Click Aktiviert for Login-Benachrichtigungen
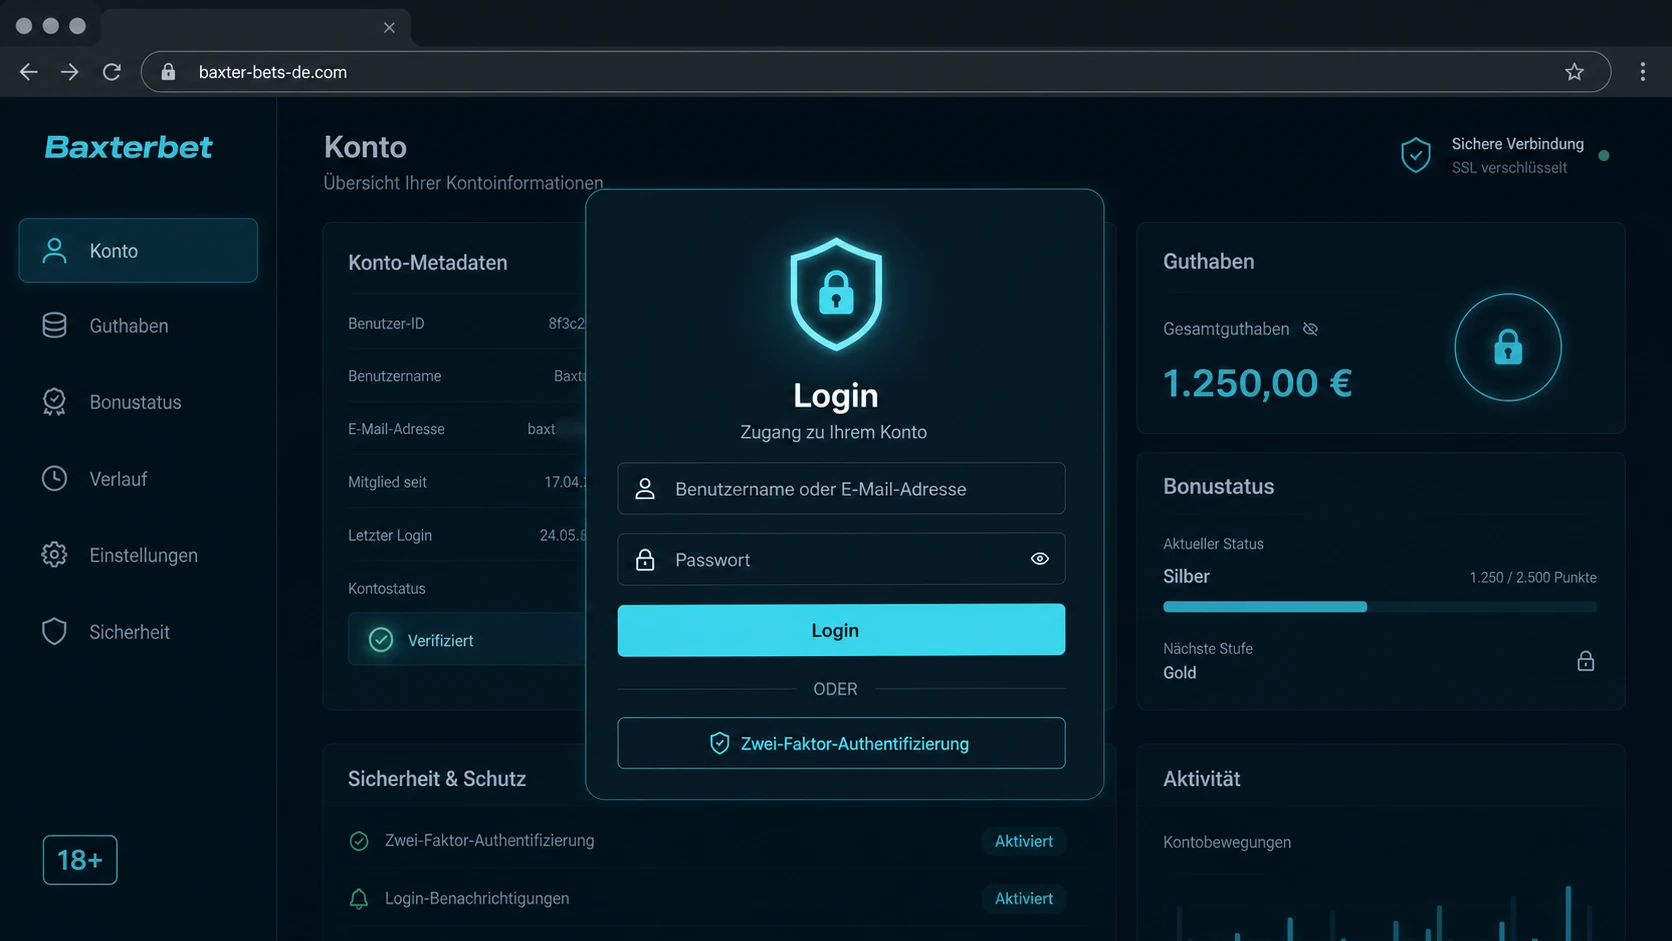The height and width of the screenshot is (941, 1672). [x=1023, y=898]
